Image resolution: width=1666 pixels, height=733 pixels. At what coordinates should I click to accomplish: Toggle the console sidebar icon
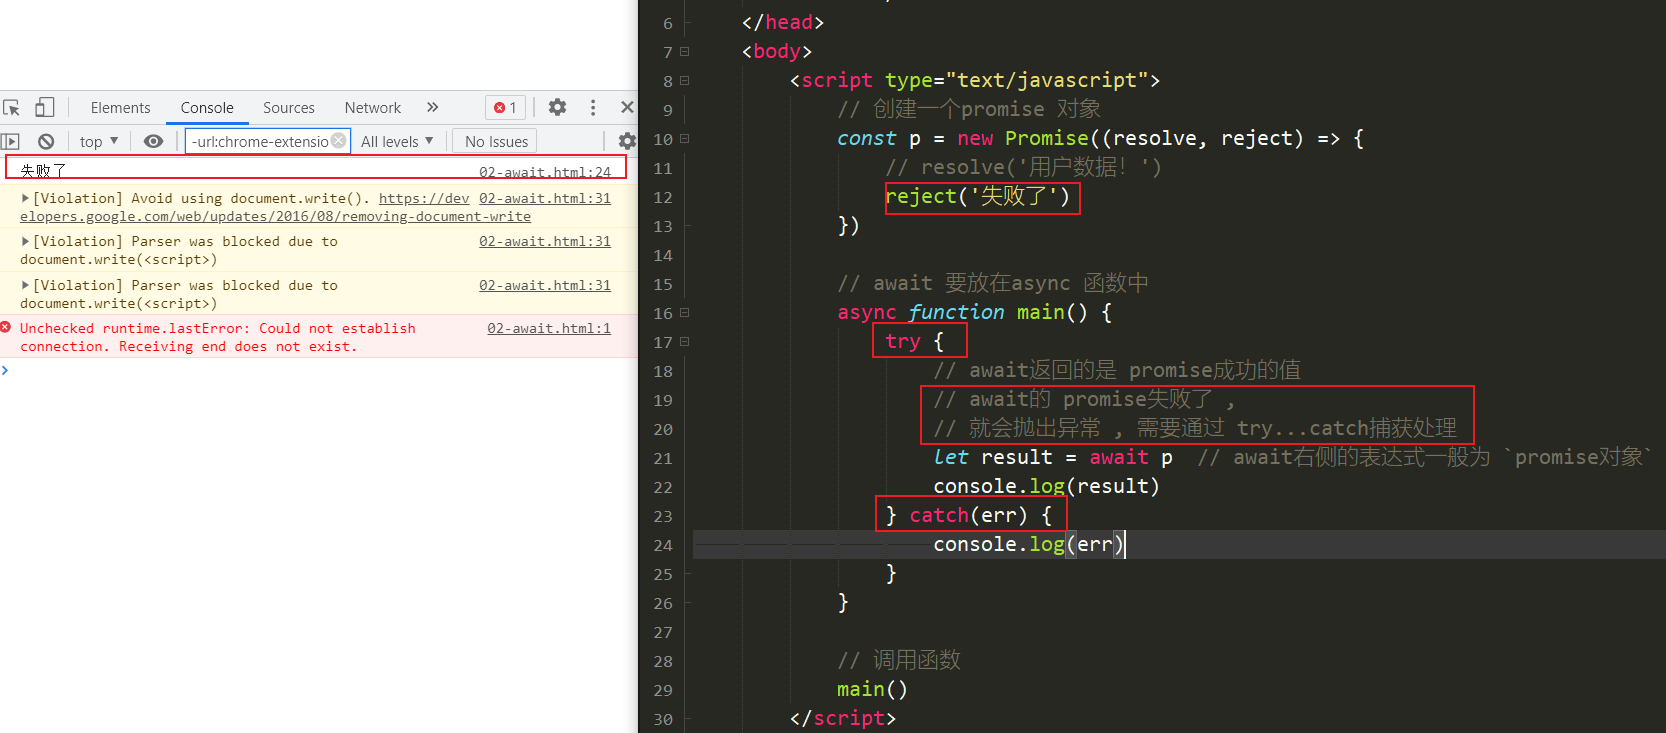pos(11,141)
